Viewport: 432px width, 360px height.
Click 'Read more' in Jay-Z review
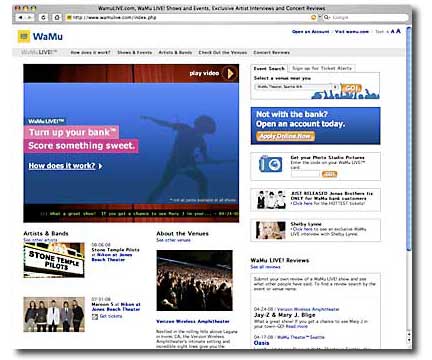[297, 326]
